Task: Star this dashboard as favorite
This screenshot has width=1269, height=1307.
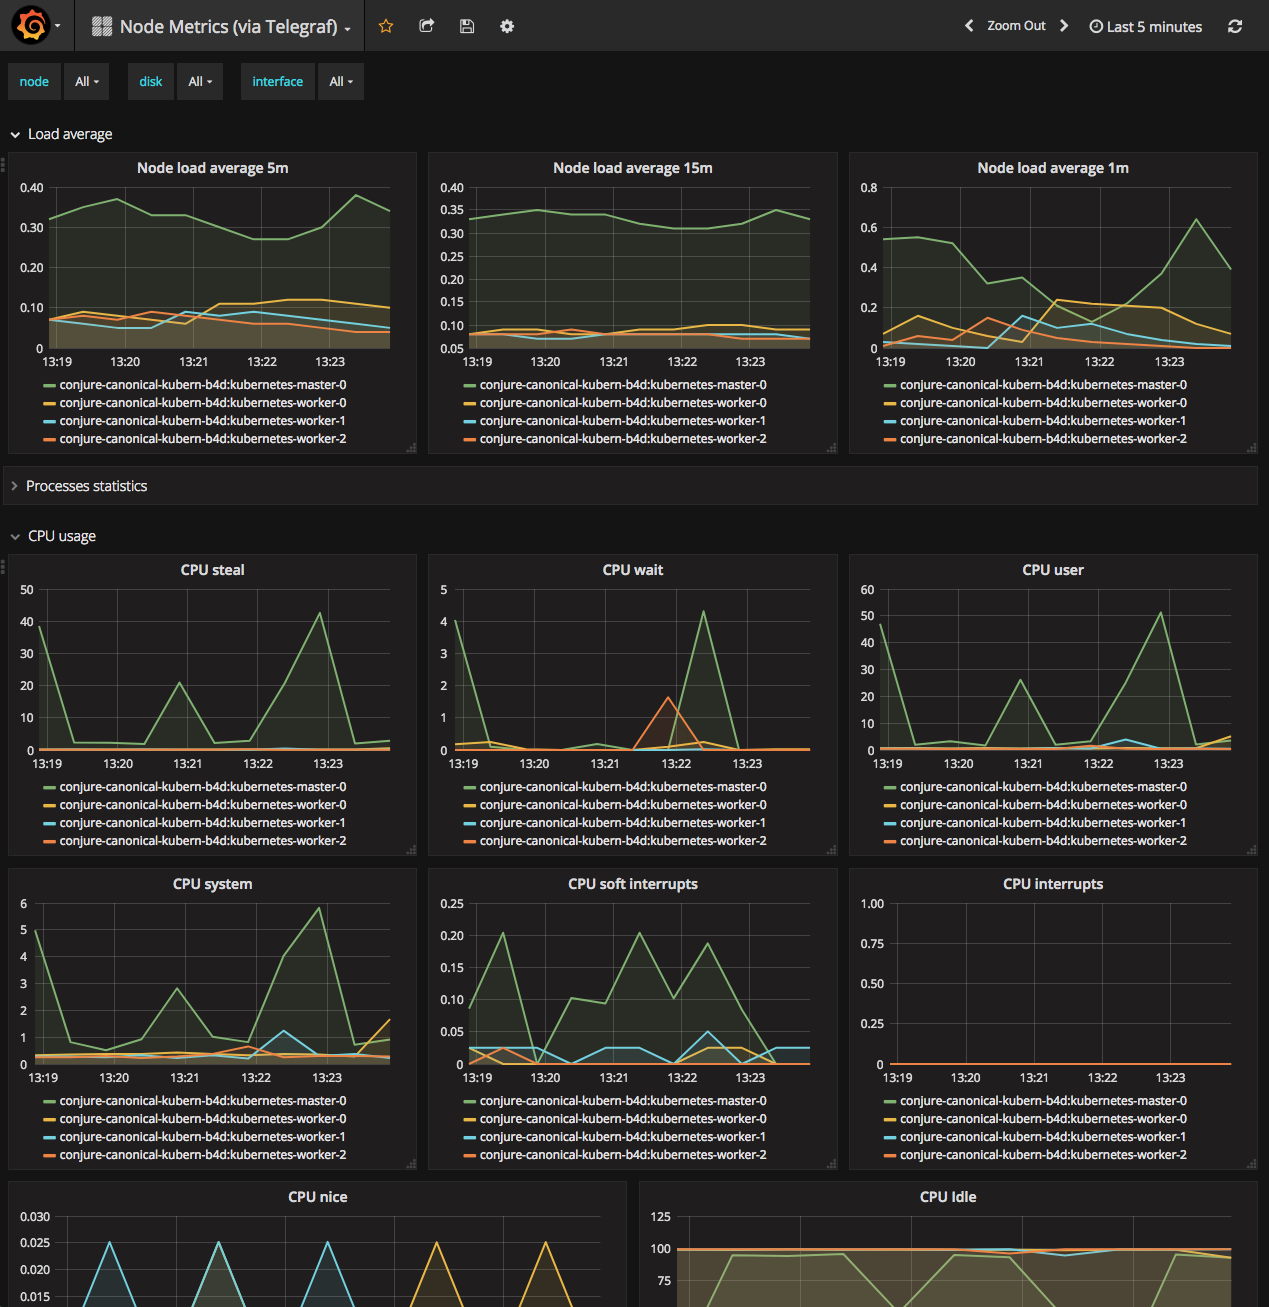Action: tap(386, 26)
